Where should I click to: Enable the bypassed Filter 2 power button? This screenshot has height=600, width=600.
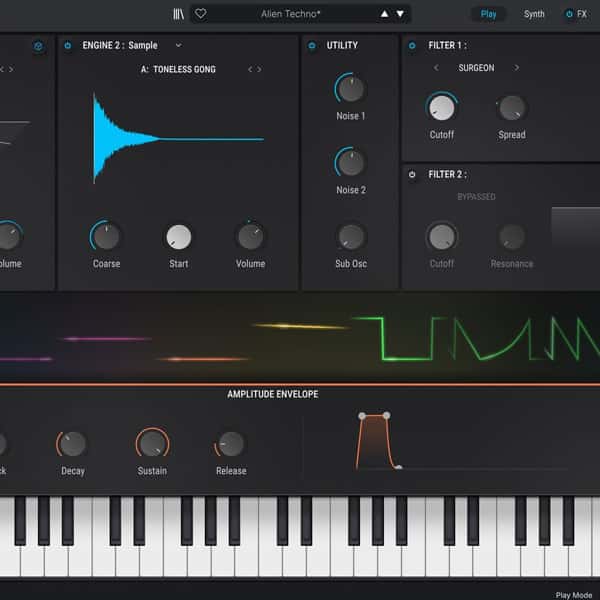pyautogui.click(x=412, y=174)
